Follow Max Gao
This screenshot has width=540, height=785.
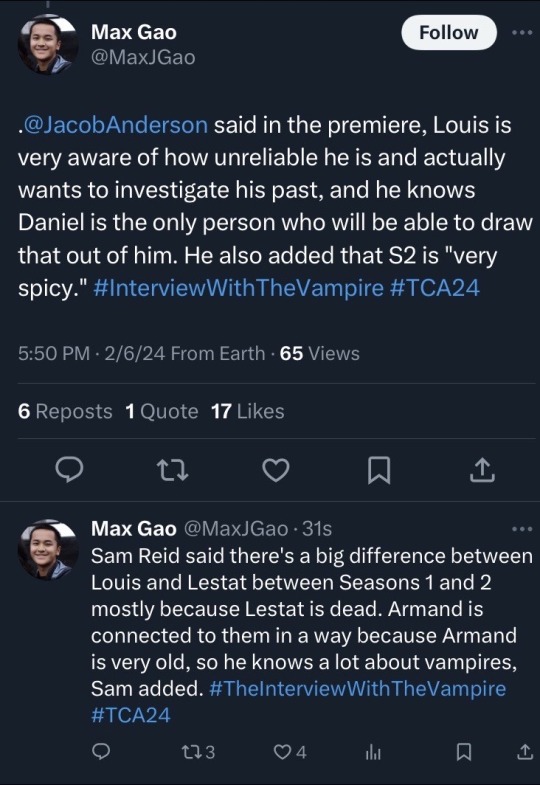point(449,33)
